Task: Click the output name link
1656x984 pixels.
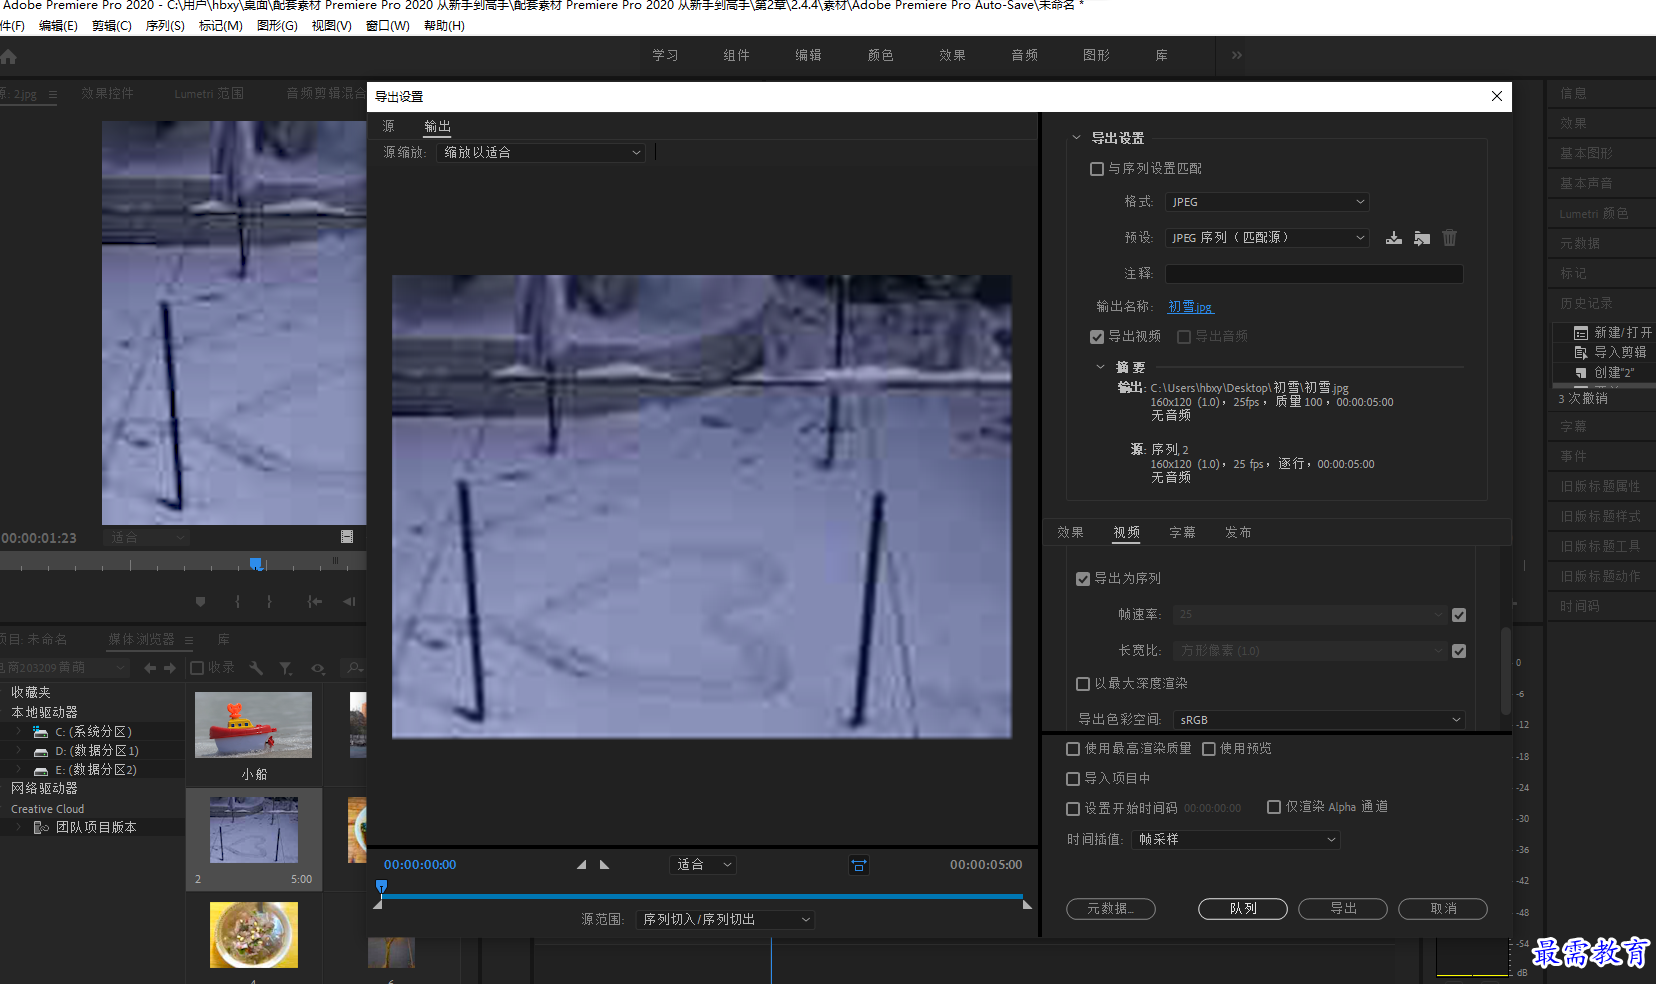Action: [x=1190, y=307]
